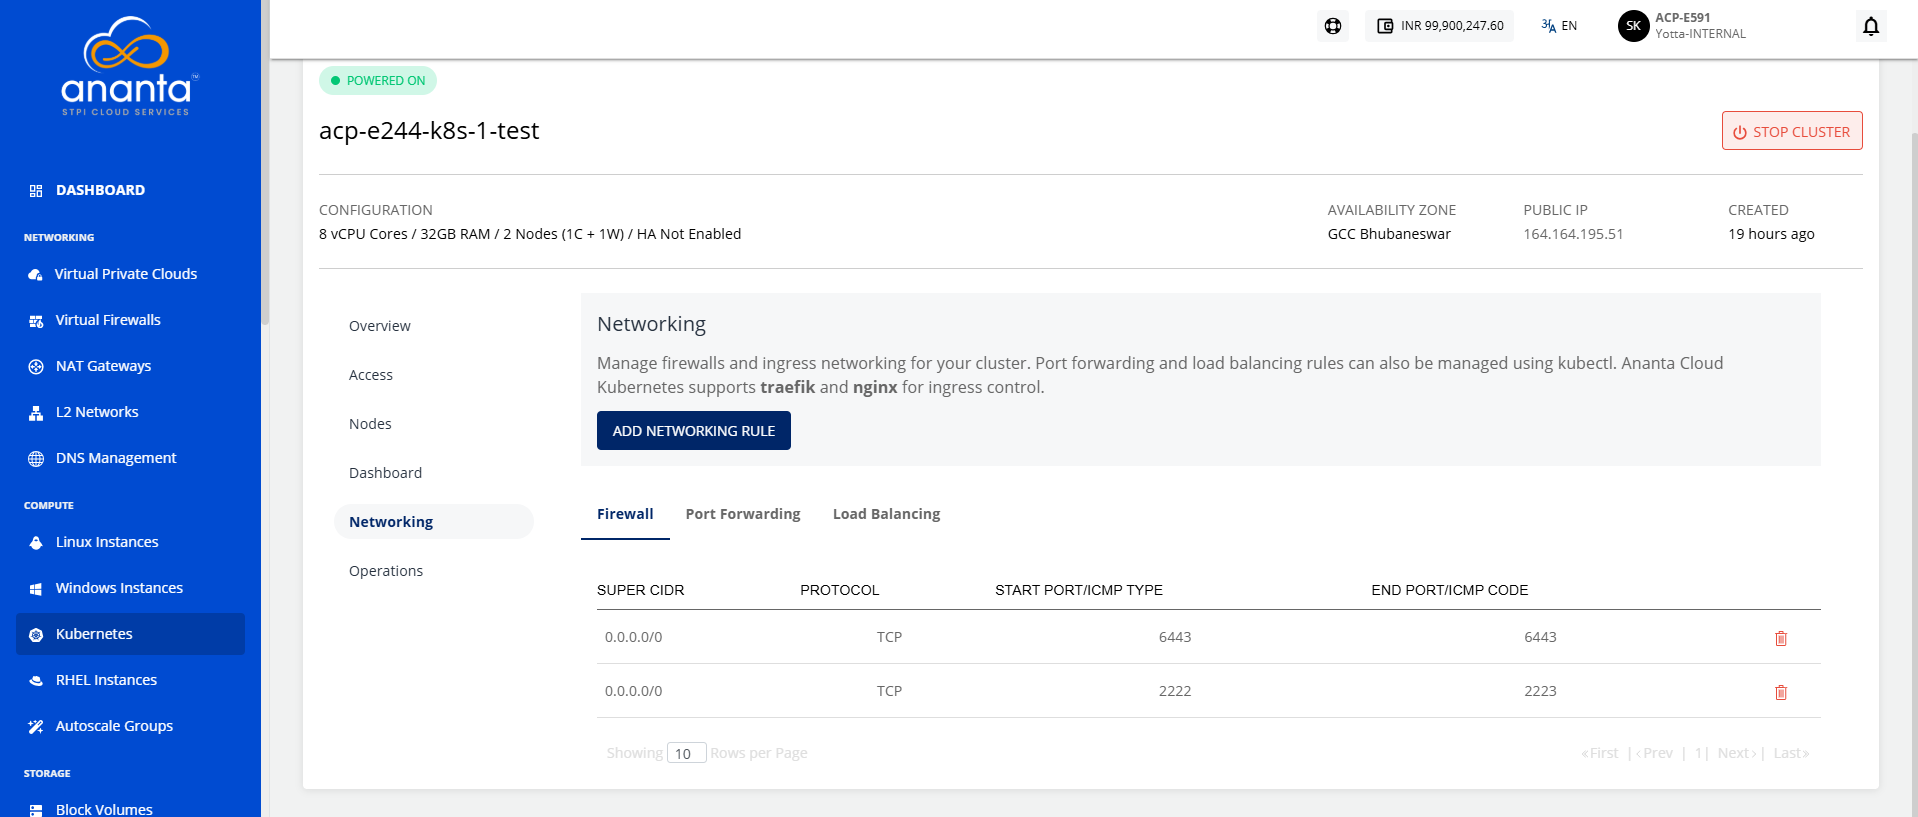Open the Overview section
The height and width of the screenshot is (817, 1918).
[380, 326]
